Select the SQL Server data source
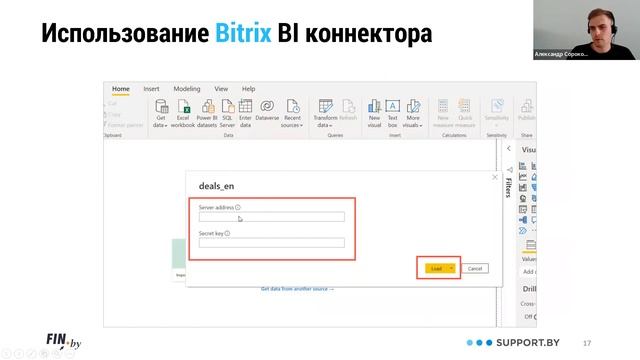The width and height of the screenshot is (640, 360). [227, 113]
